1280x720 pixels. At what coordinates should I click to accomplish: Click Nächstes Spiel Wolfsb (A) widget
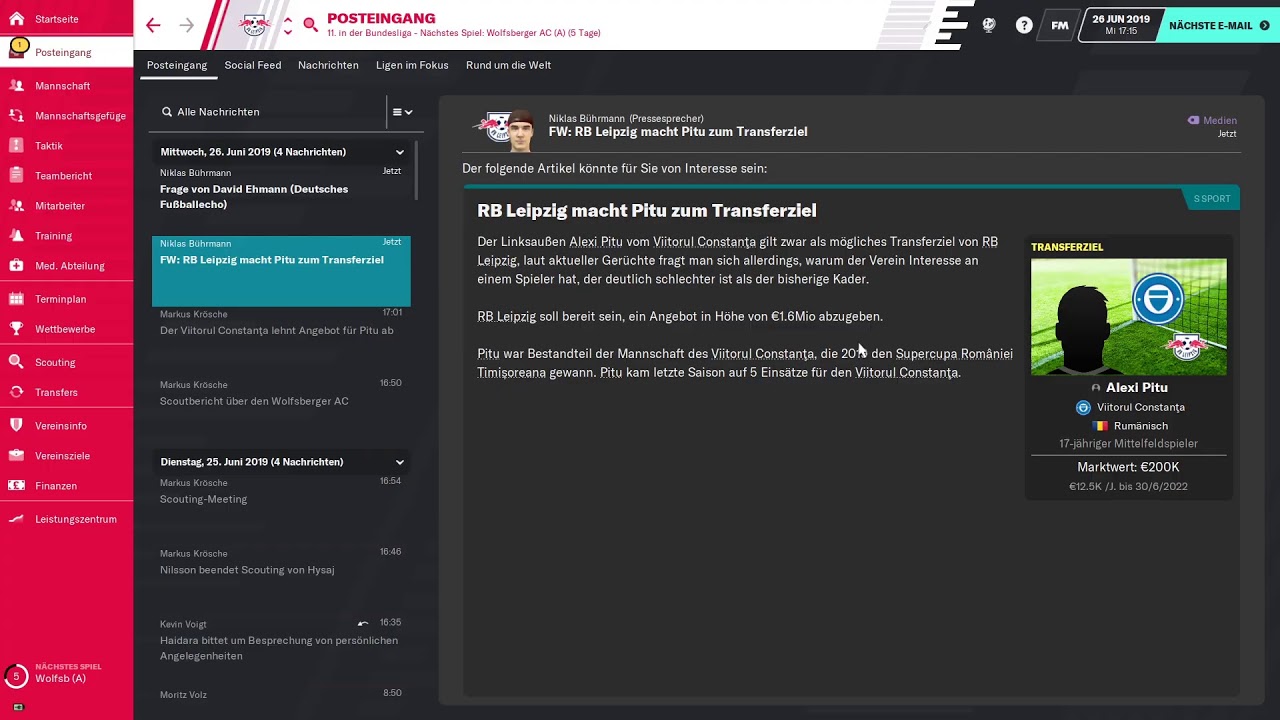click(66, 674)
